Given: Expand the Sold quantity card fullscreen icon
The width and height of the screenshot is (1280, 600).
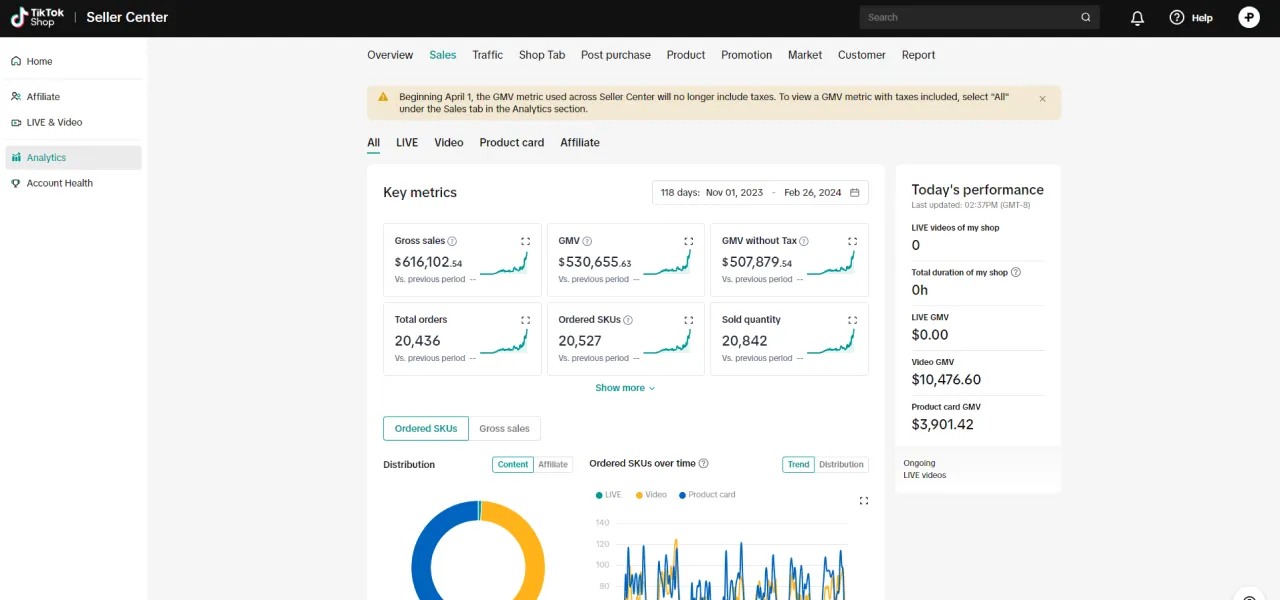Looking at the screenshot, I should [x=852, y=320].
